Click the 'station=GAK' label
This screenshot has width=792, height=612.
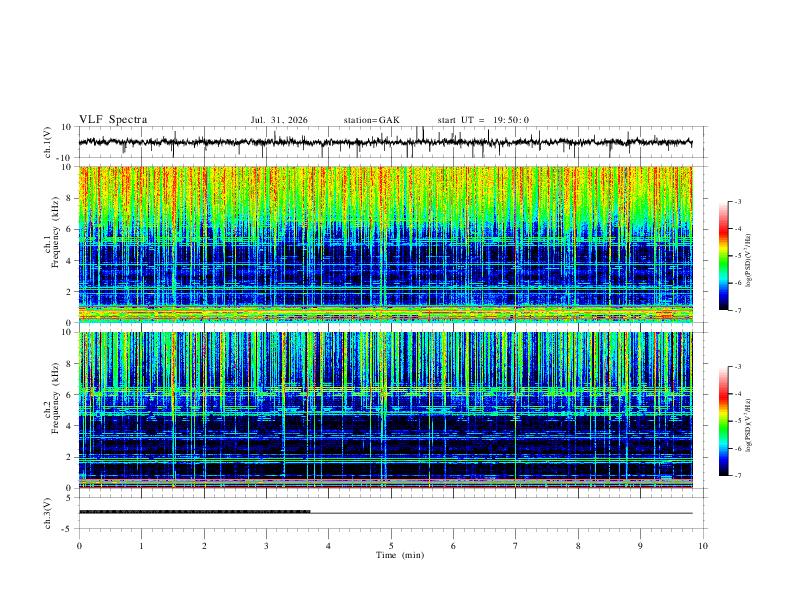(x=371, y=120)
